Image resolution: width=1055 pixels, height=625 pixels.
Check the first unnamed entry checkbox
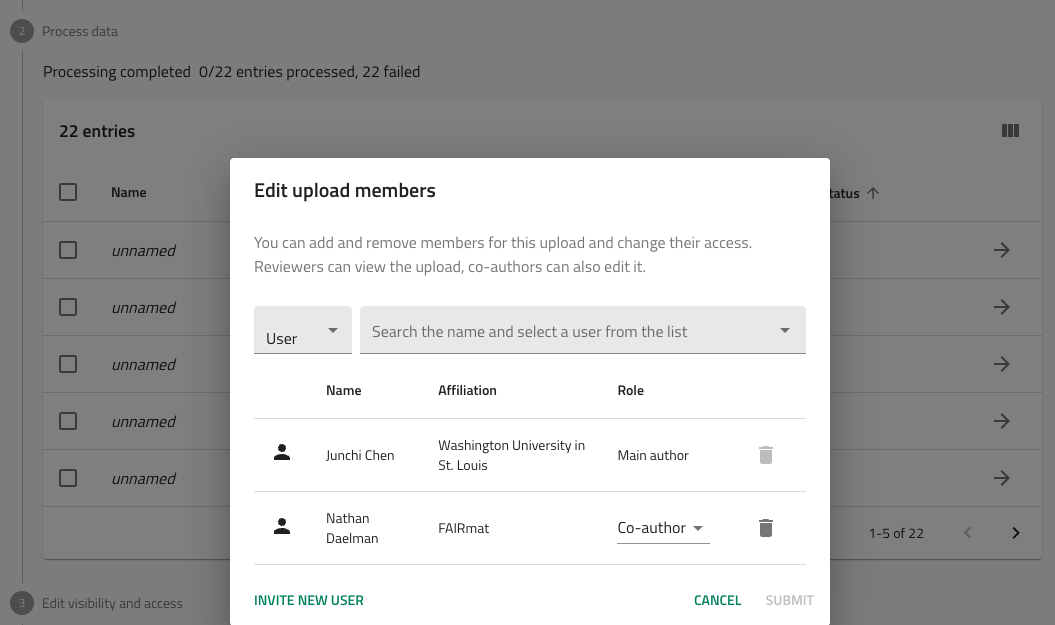point(68,250)
